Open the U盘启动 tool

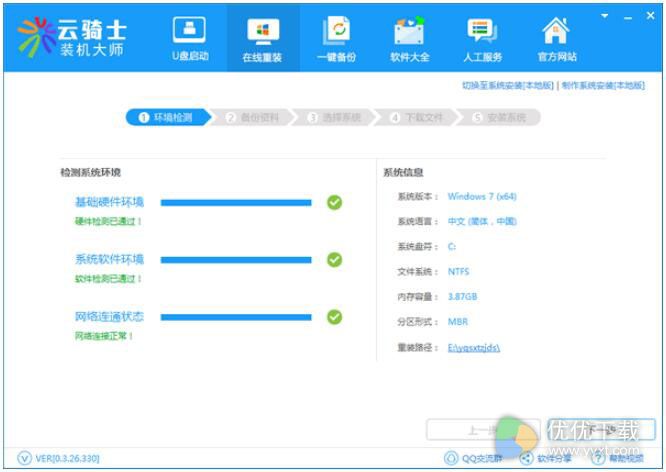click(189, 39)
